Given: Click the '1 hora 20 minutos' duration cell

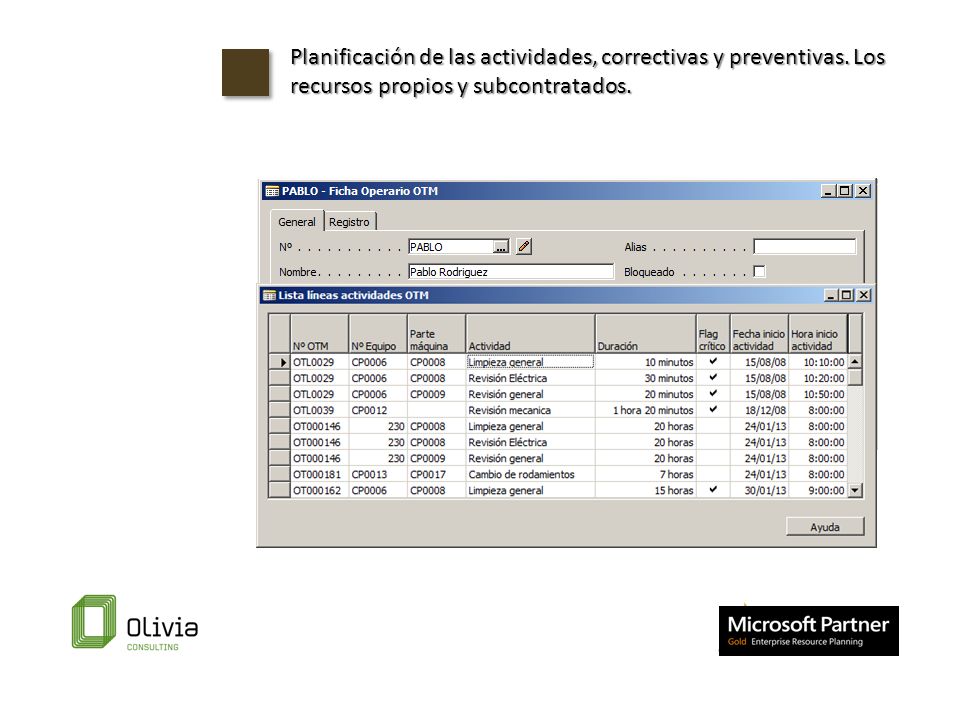Looking at the screenshot, I should click(x=645, y=410).
